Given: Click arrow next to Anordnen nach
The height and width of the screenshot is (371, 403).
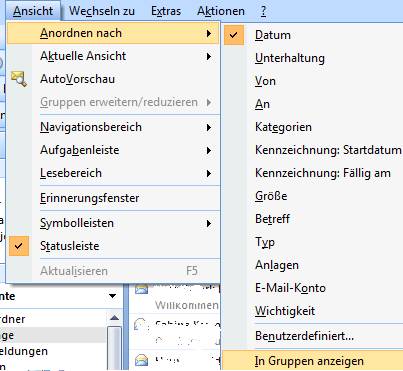Looking at the screenshot, I should click(209, 33).
